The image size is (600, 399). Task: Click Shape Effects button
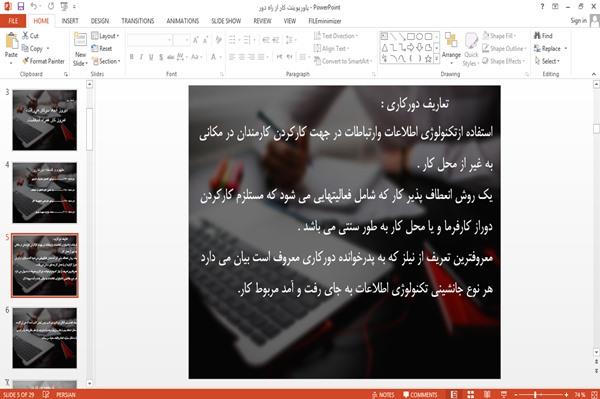pyautogui.click(x=503, y=61)
